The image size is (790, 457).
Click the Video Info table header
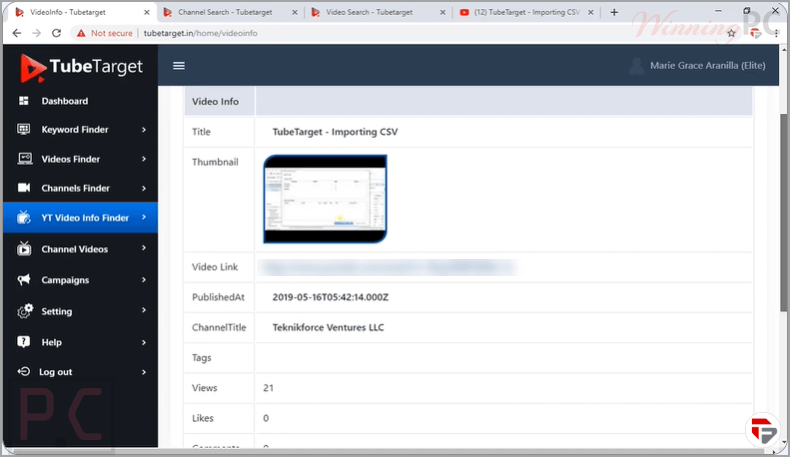(x=215, y=101)
